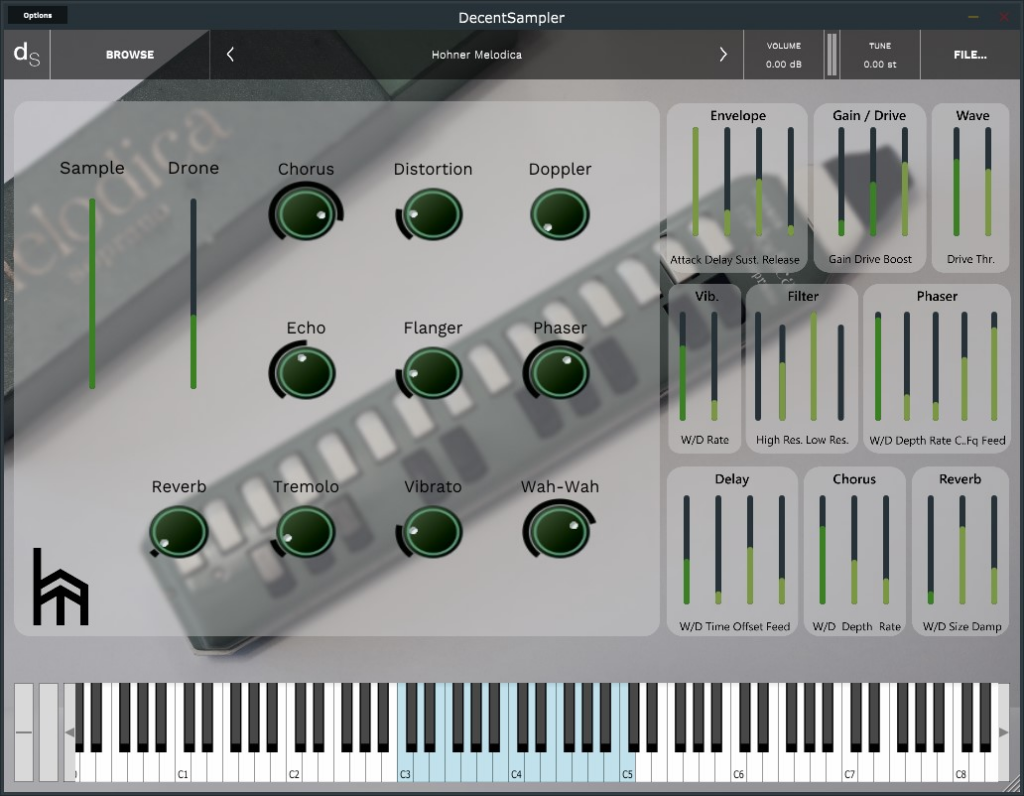Set the Envelope Attack slider
This screenshot has width=1024, height=796.
[696, 182]
